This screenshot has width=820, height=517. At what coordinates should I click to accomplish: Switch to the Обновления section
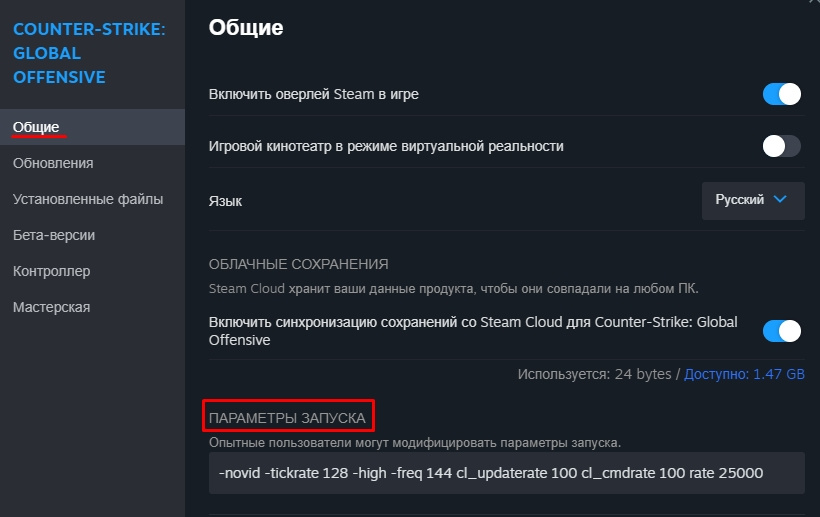[53, 163]
